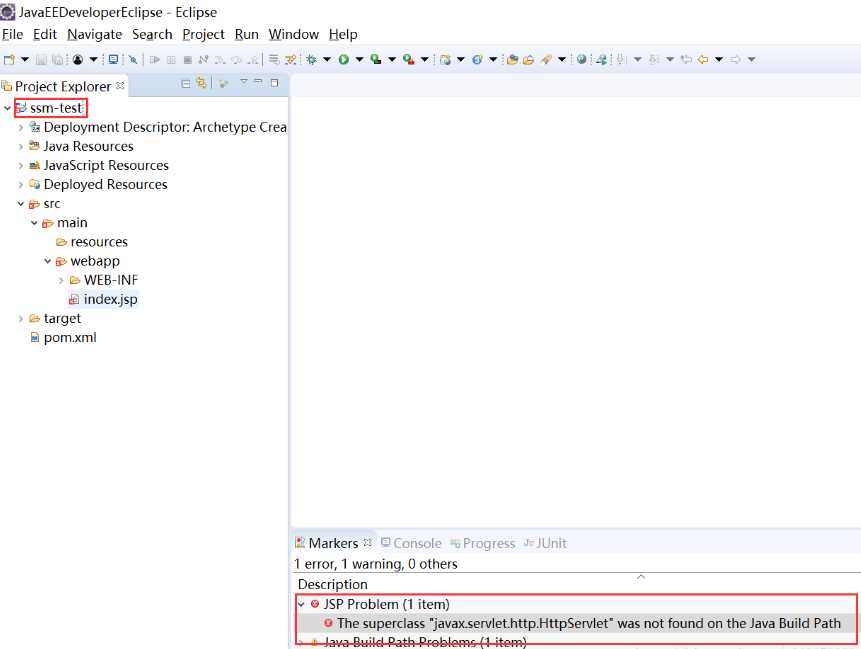The height and width of the screenshot is (649, 861).
Task: Collapse the webapp folder
Action: pyautogui.click(x=48, y=261)
